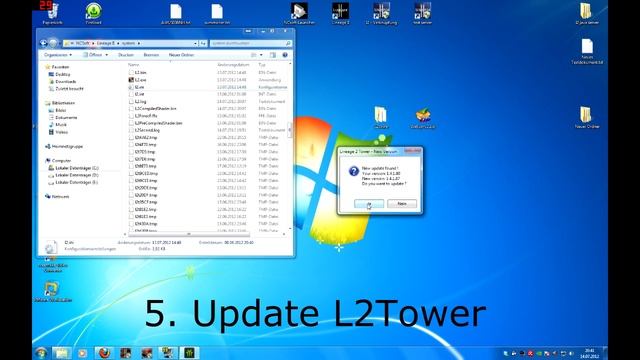Viewport: 640px width, 360px height.
Task: Select the WinRAR archive icon on the desktop
Action: (423, 118)
